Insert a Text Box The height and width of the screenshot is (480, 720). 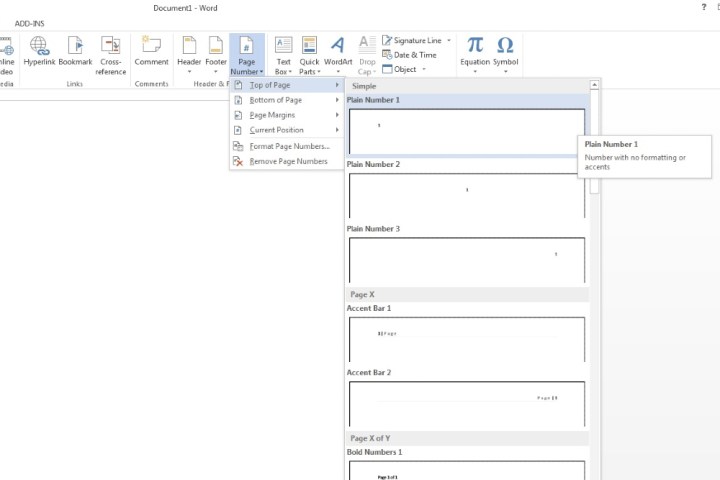(283, 56)
